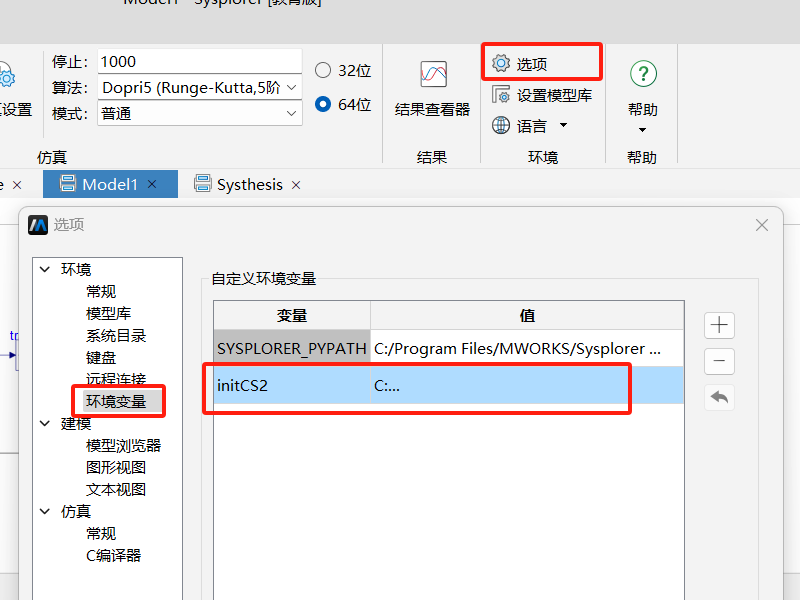Click the 选项 gear icon
The height and width of the screenshot is (600, 800).
click(x=501, y=63)
